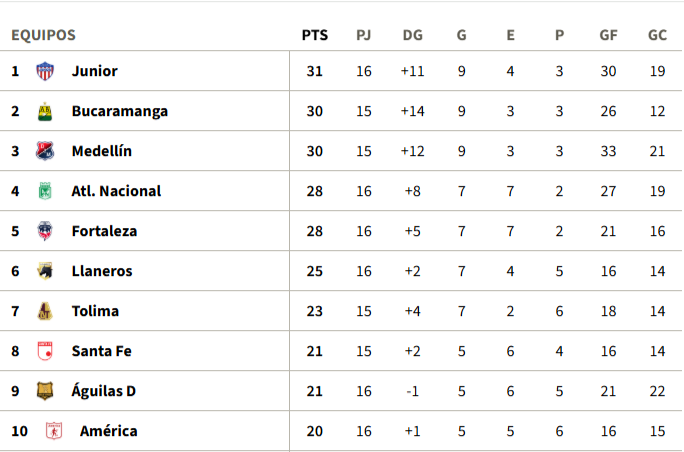Click the Santa Fe crest icon
This screenshot has width=684, height=452.
pos(44,351)
